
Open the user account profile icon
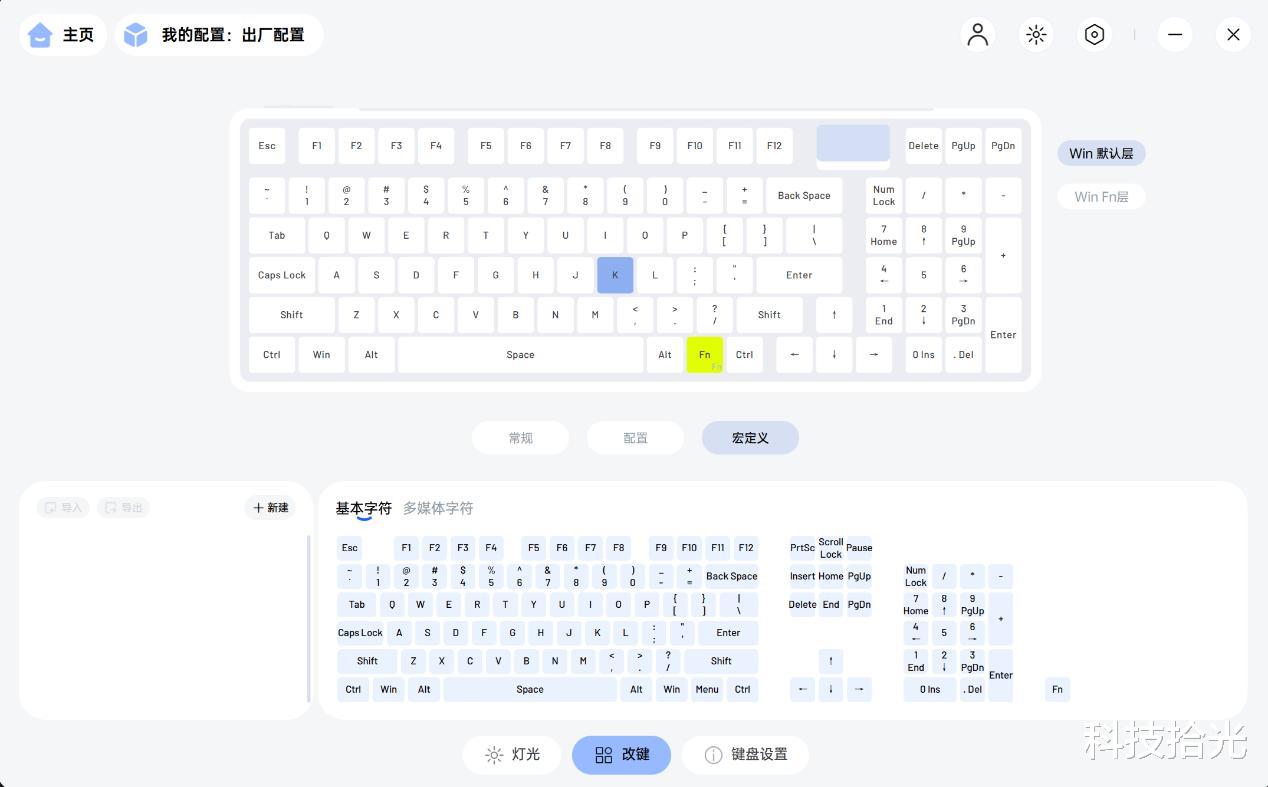pyautogui.click(x=977, y=35)
